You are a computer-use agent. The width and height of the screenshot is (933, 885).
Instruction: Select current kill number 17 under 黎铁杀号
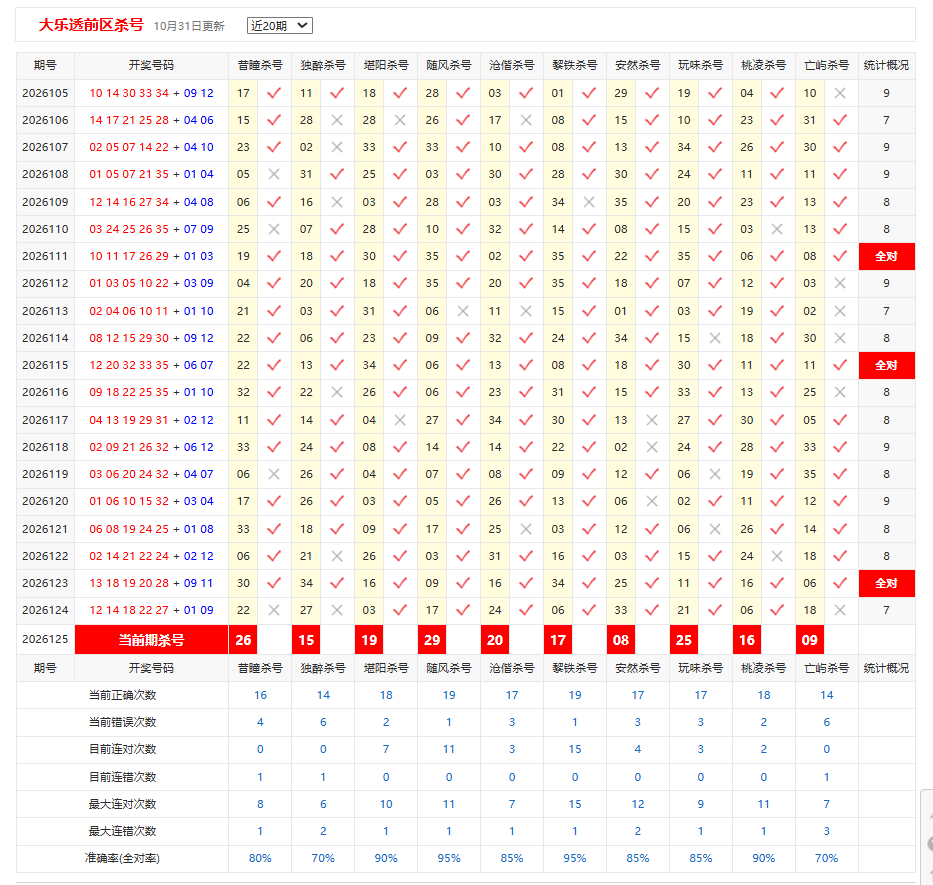point(558,640)
